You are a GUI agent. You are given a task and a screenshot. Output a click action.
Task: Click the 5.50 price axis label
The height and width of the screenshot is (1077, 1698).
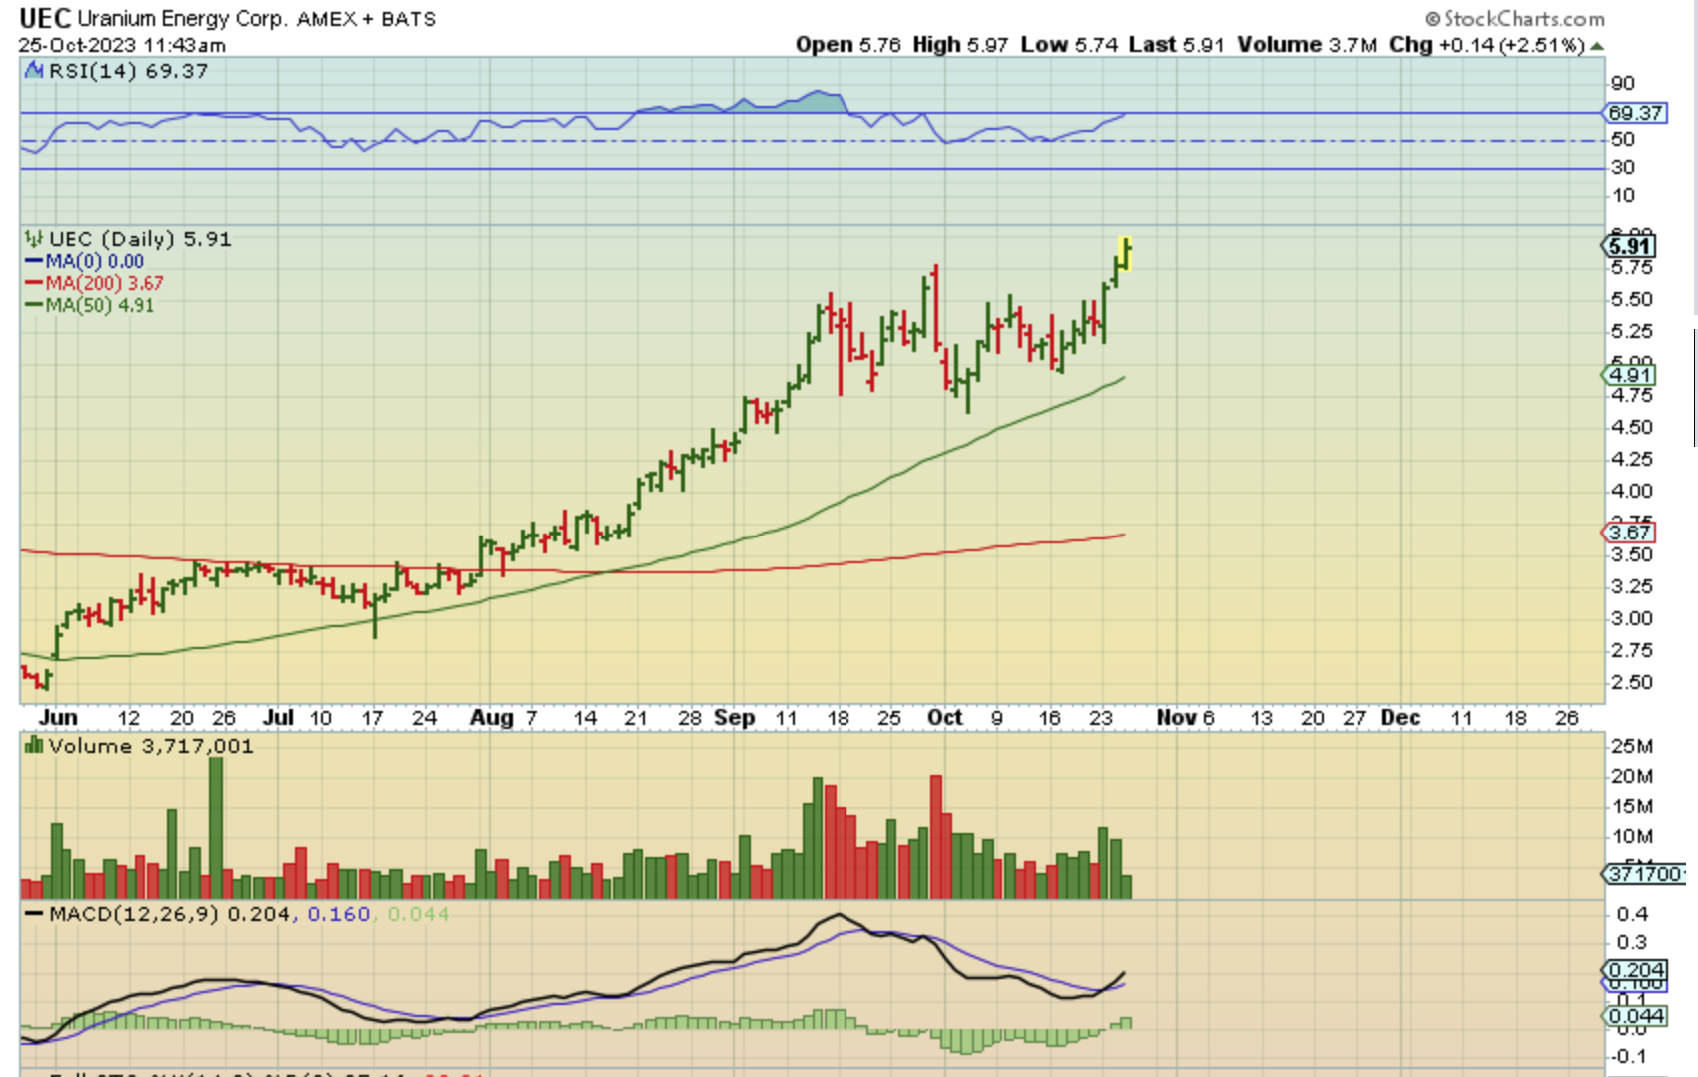[1631, 299]
